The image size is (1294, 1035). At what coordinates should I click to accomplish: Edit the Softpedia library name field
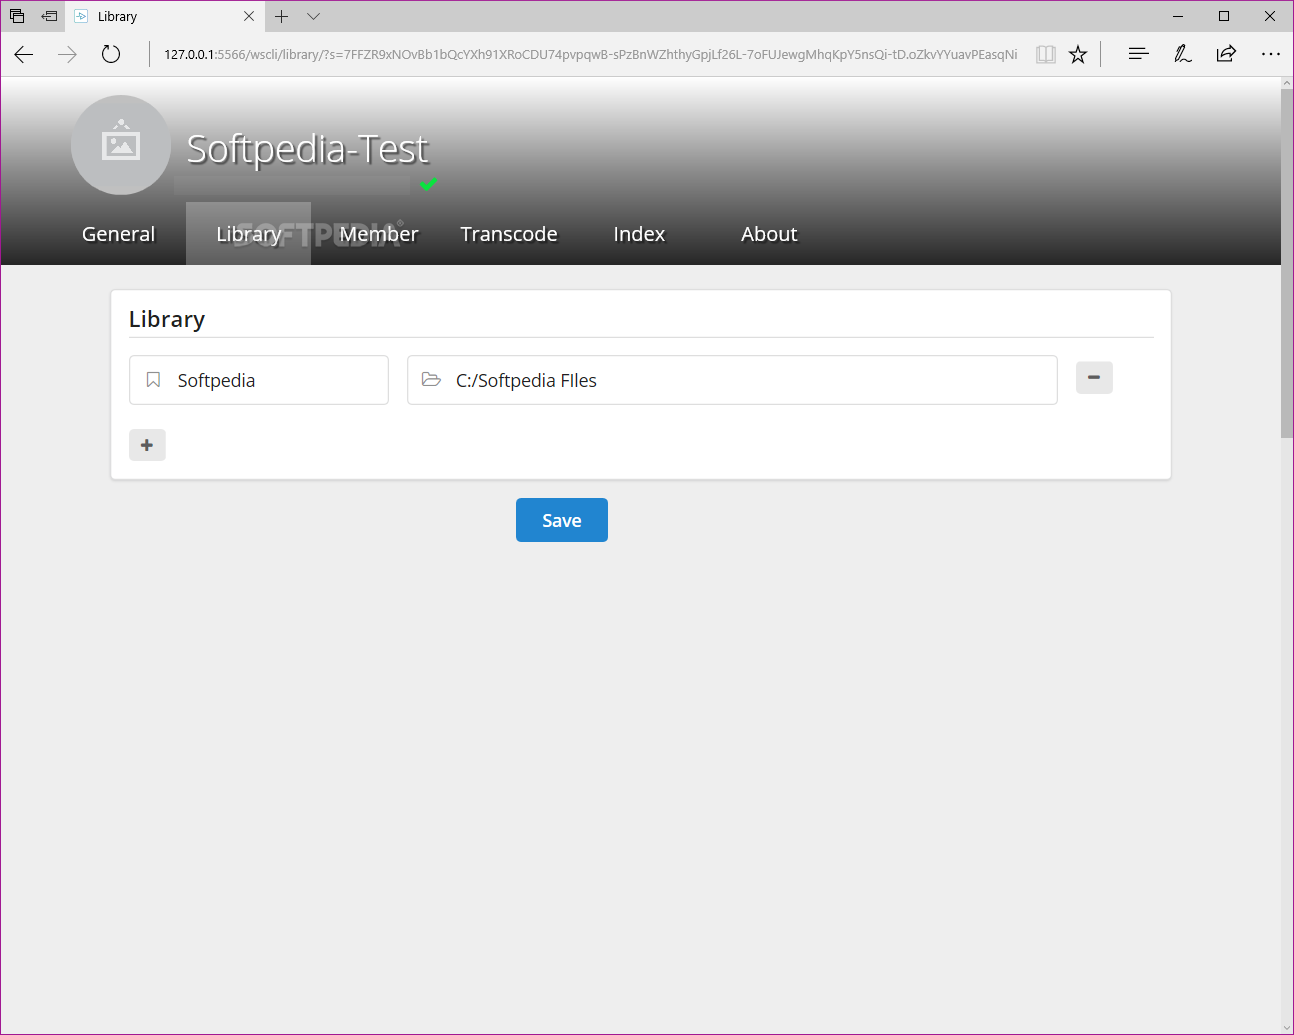click(x=259, y=380)
